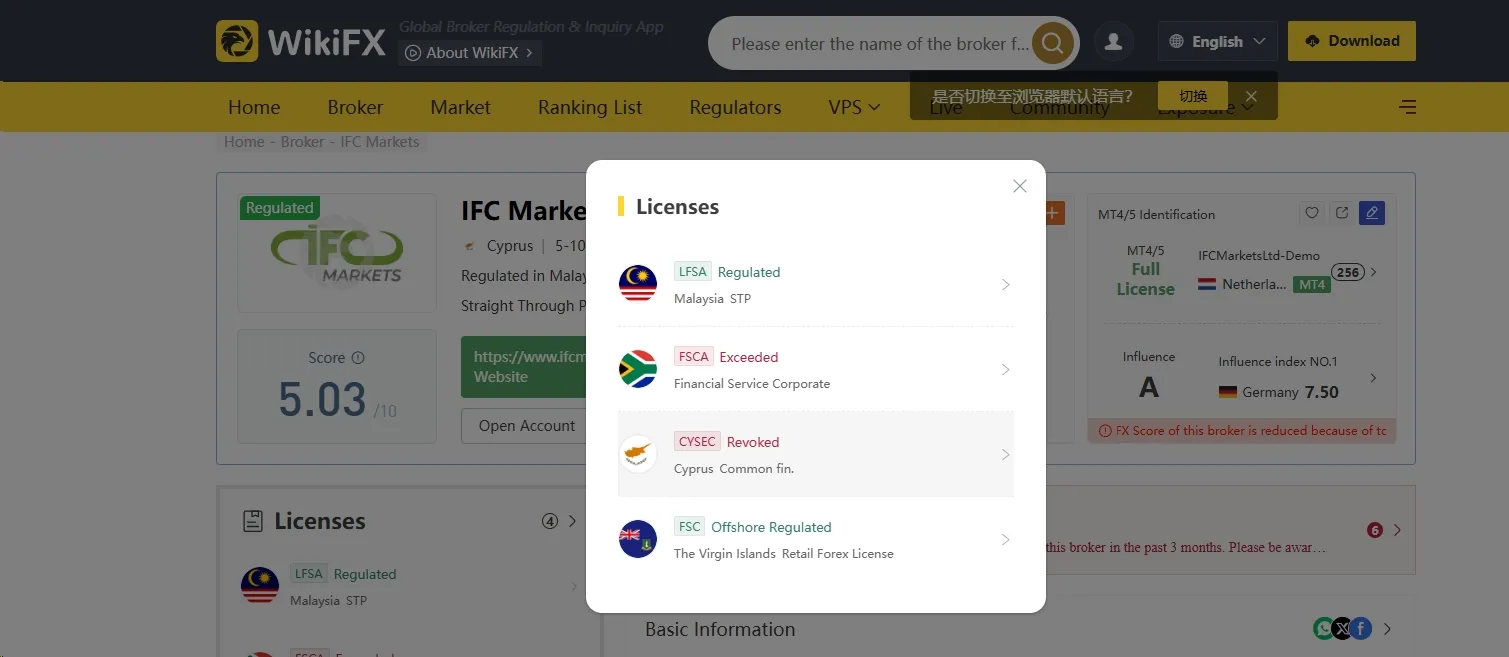
Task: Click the Open Account button
Action: click(x=526, y=426)
